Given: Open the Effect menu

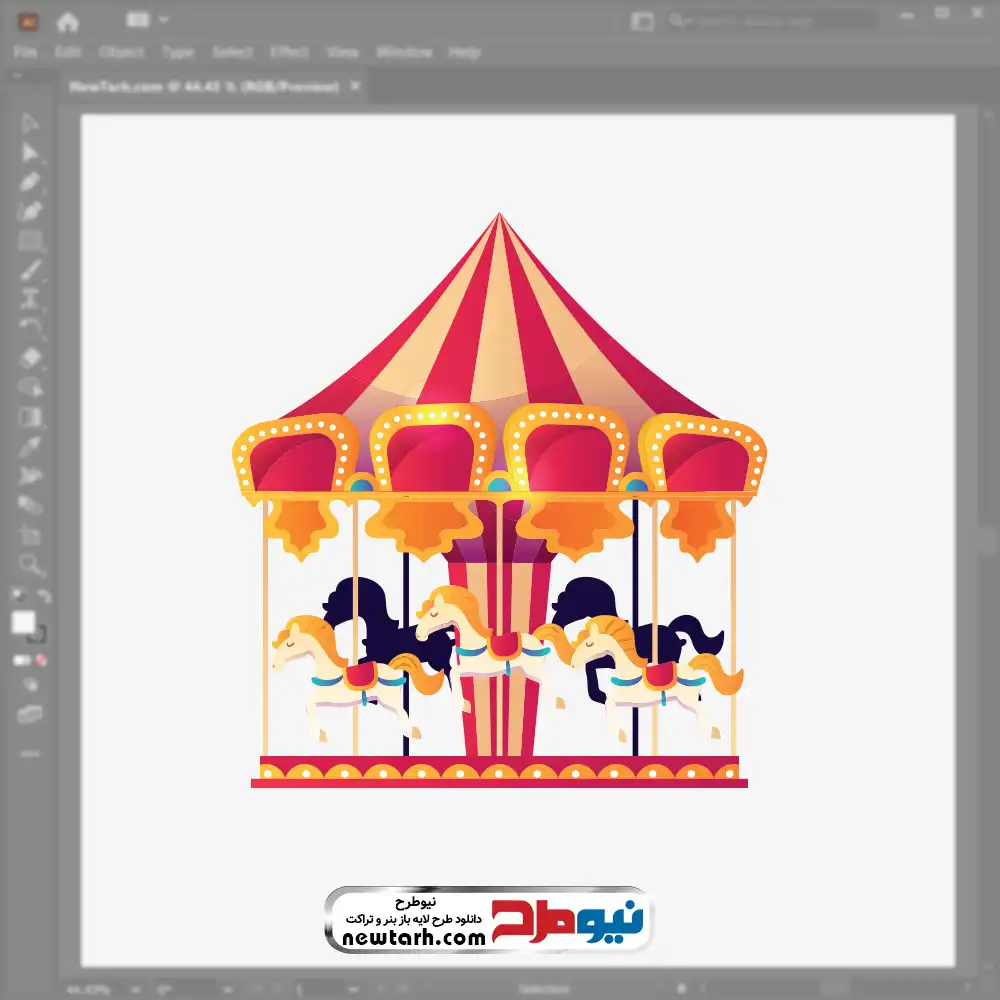Looking at the screenshot, I should (289, 52).
